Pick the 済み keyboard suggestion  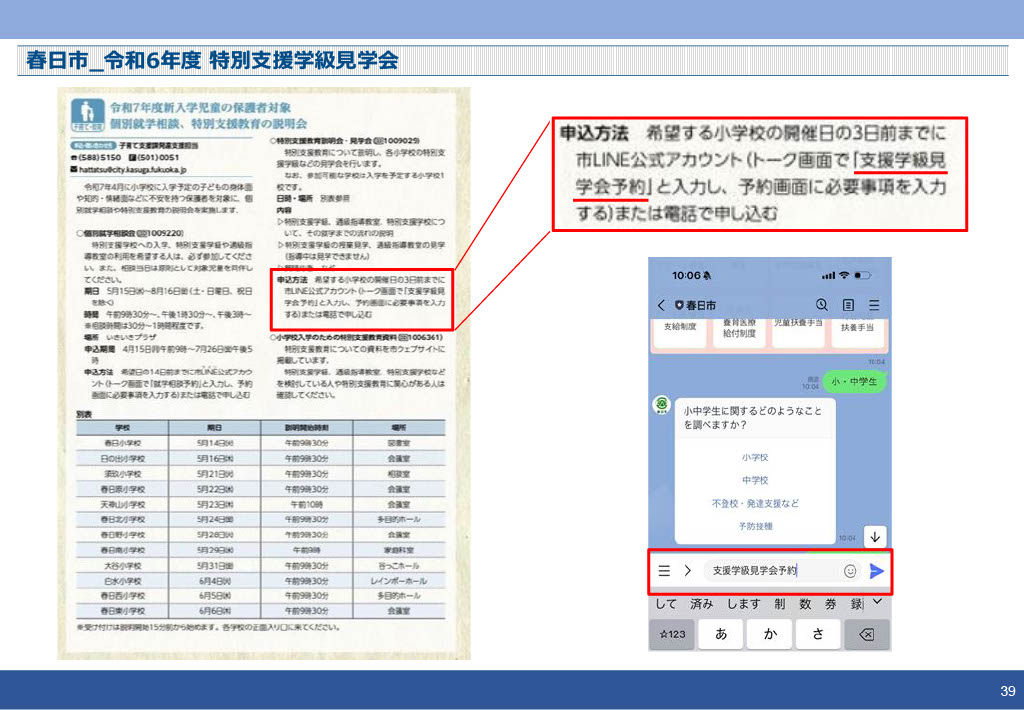point(701,604)
